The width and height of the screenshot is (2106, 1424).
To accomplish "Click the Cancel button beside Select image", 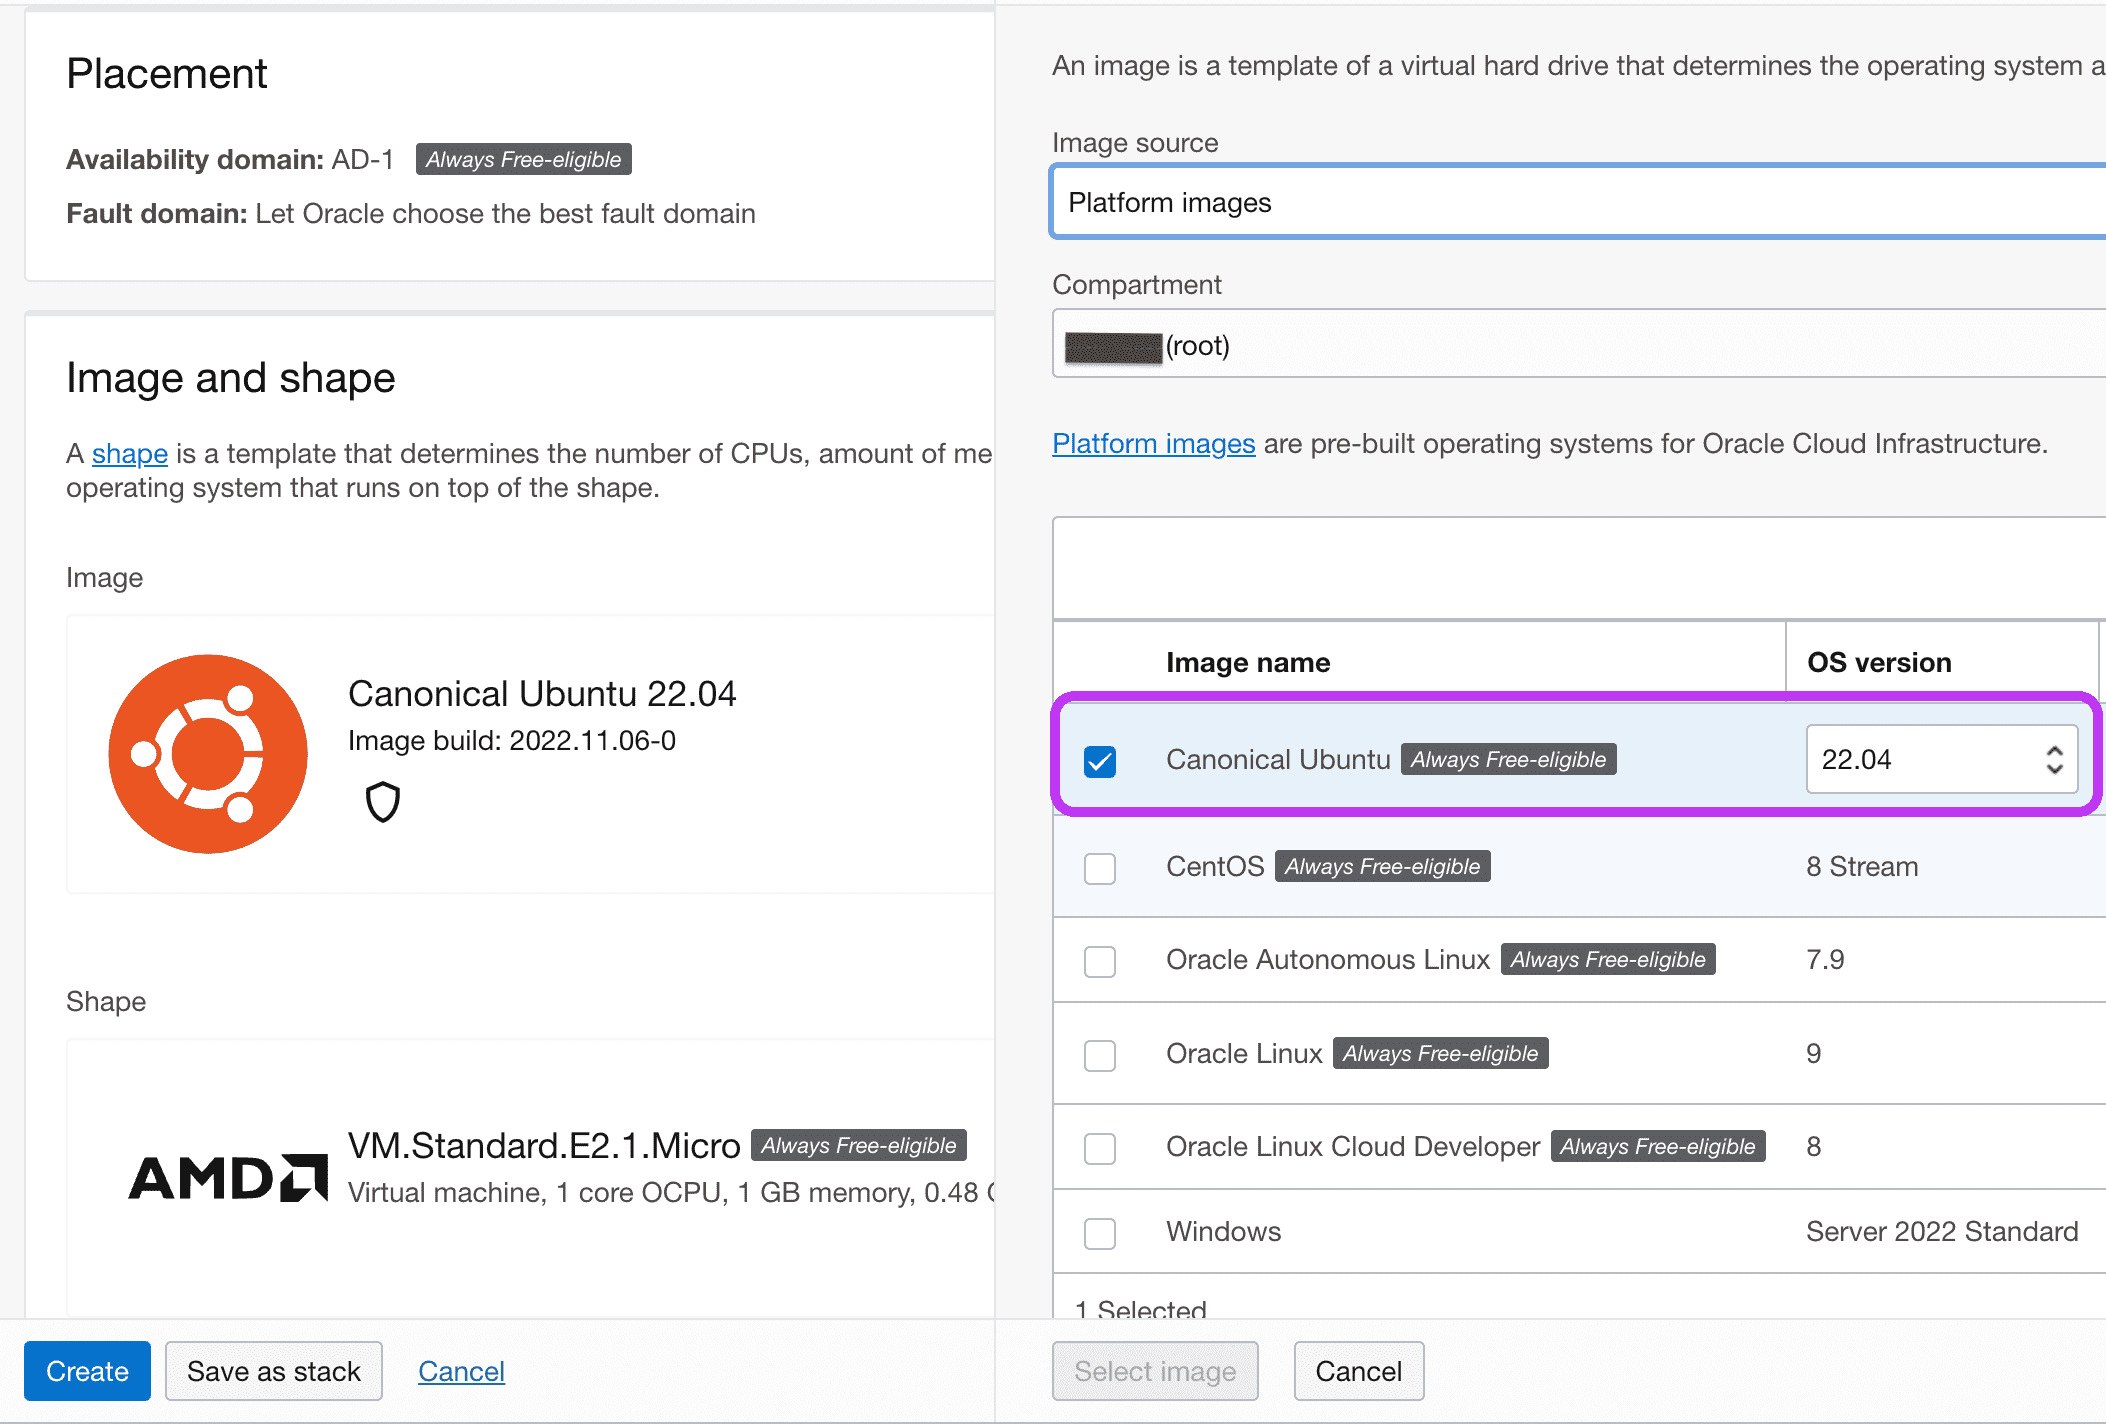I will (1358, 1371).
